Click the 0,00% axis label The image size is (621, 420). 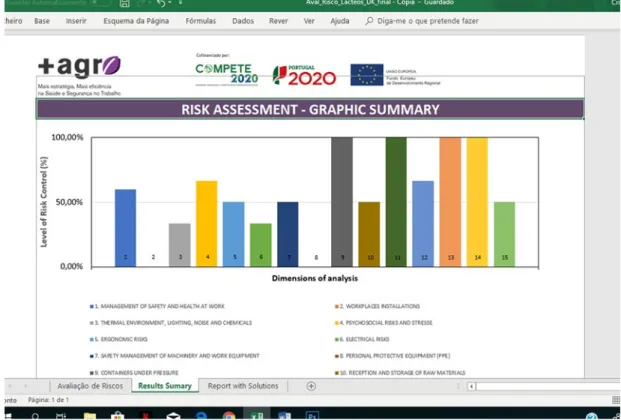pyautogui.click(x=71, y=266)
